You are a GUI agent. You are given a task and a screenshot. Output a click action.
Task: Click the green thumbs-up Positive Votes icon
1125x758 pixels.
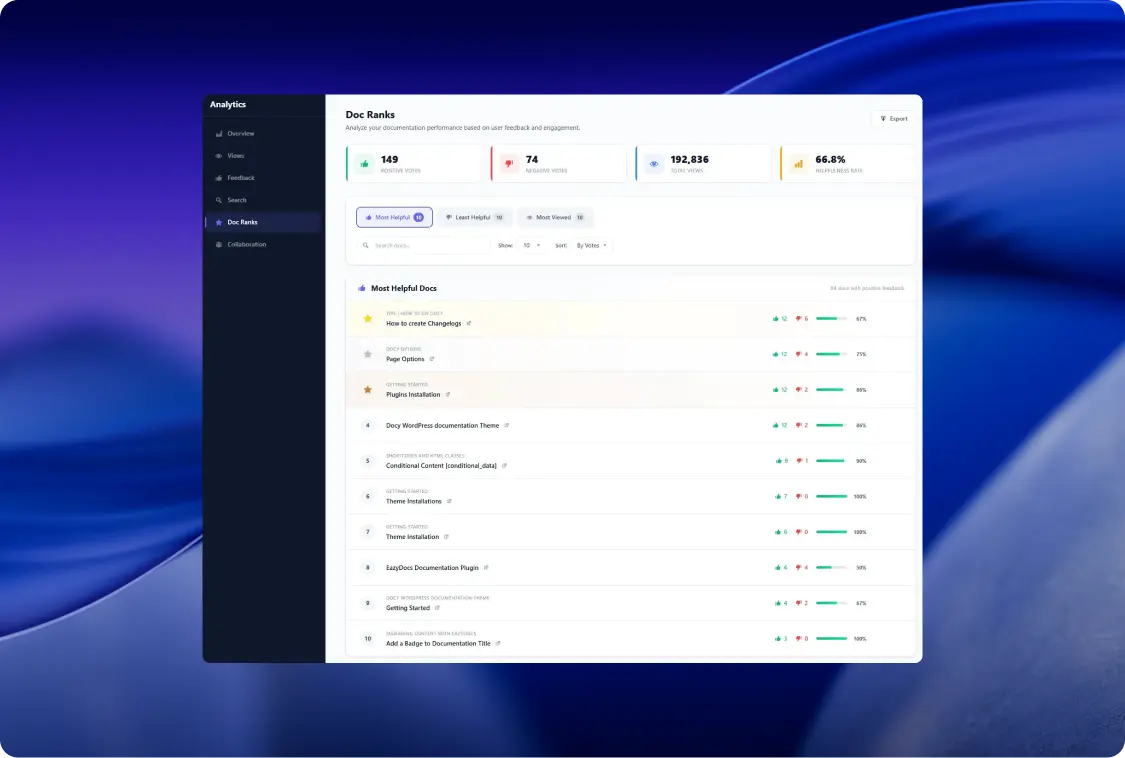pyautogui.click(x=365, y=164)
